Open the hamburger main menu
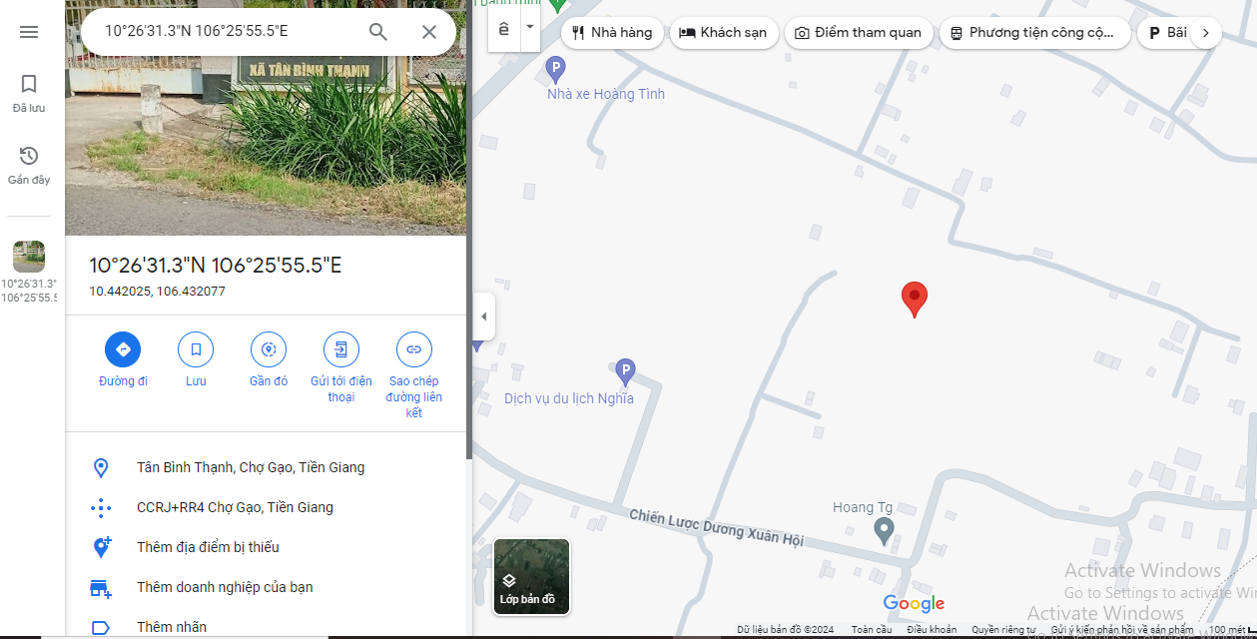This screenshot has height=639, width=1257. pos(29,32)
